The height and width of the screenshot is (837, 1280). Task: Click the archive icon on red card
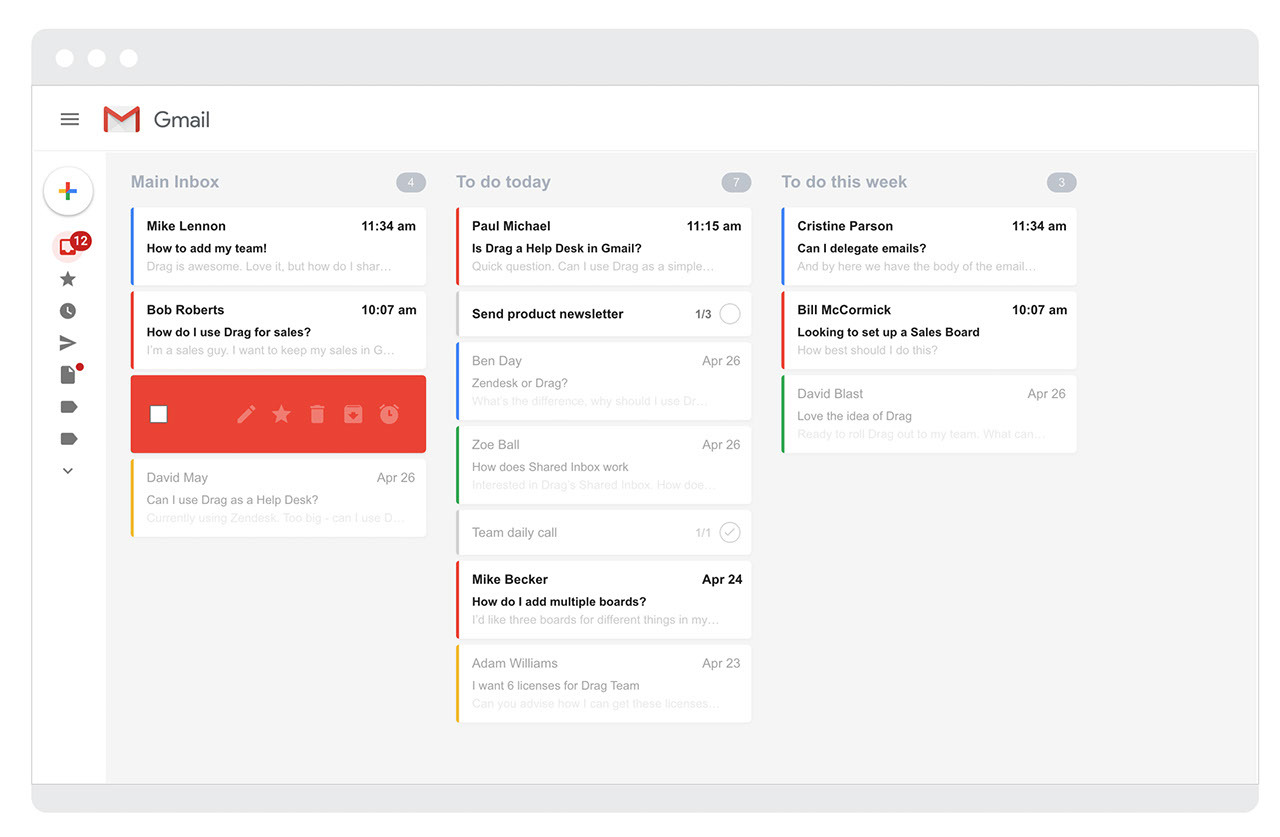(353, 414)
